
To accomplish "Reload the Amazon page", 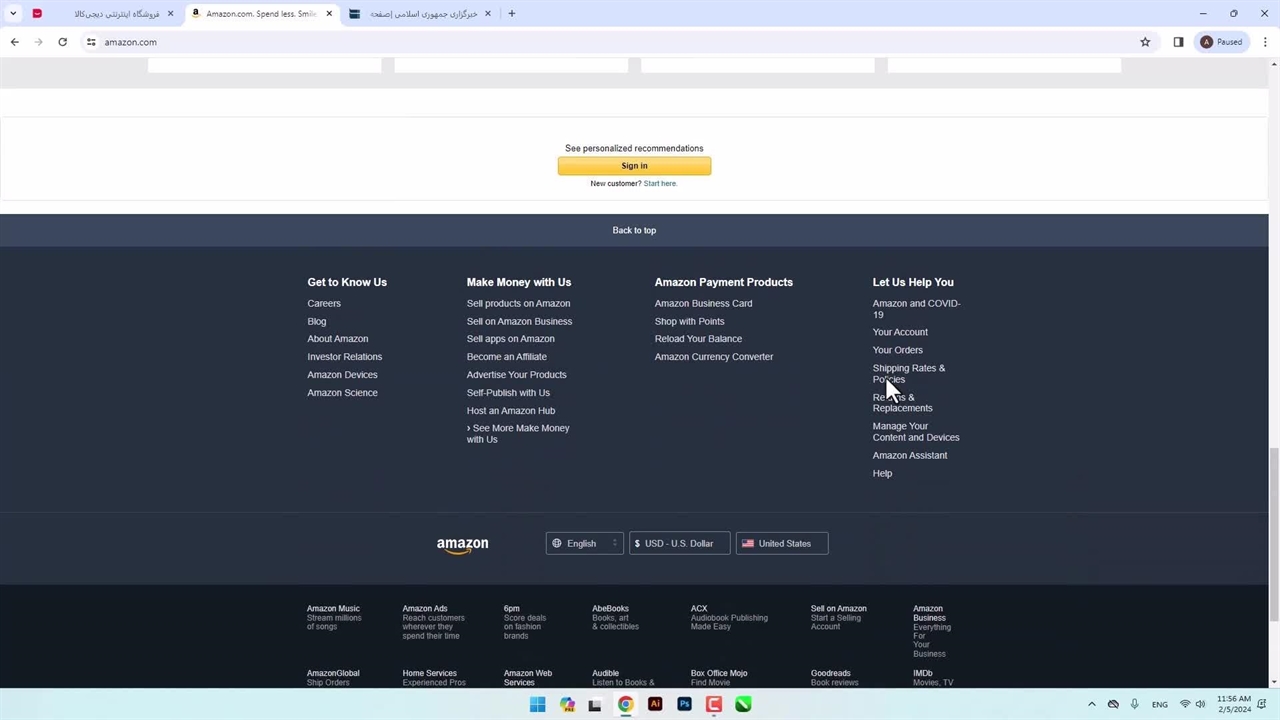I will 62,42.
